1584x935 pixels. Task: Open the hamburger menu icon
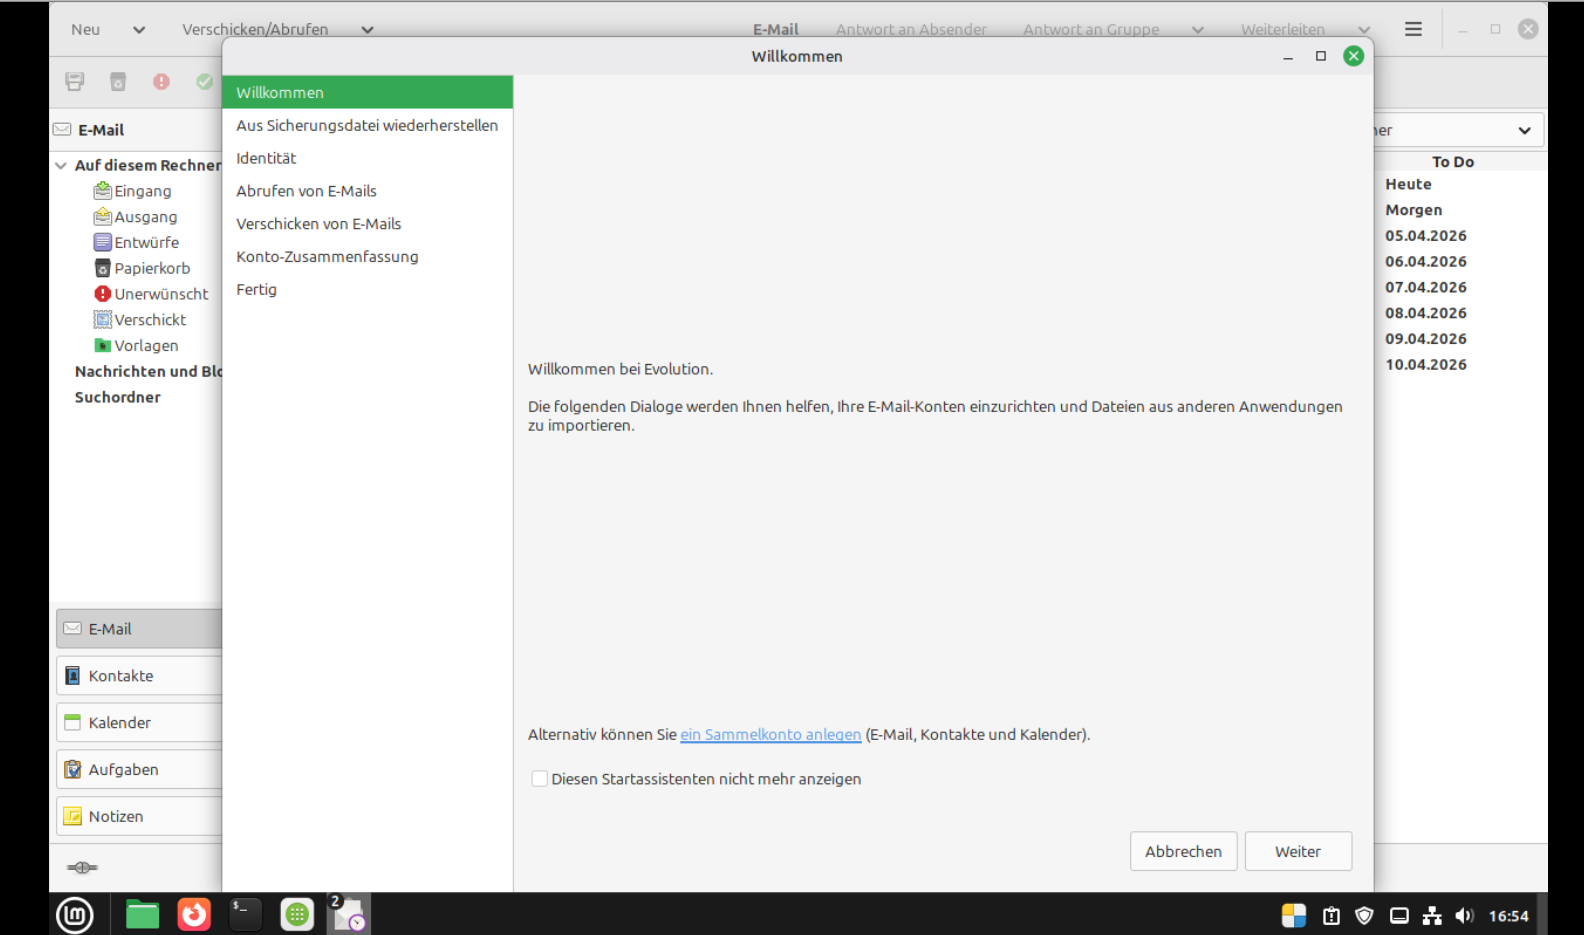coord(1413,29)
